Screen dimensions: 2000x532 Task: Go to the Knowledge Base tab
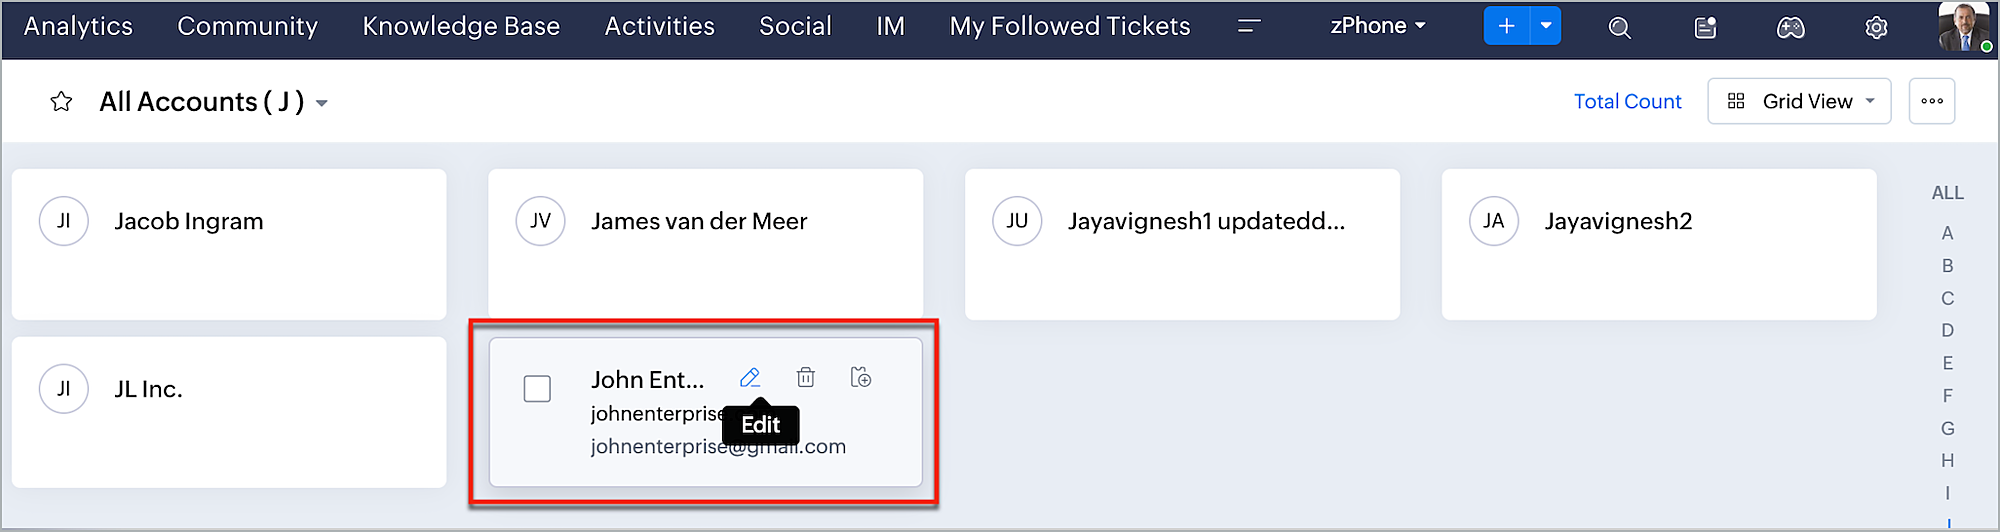461,26
